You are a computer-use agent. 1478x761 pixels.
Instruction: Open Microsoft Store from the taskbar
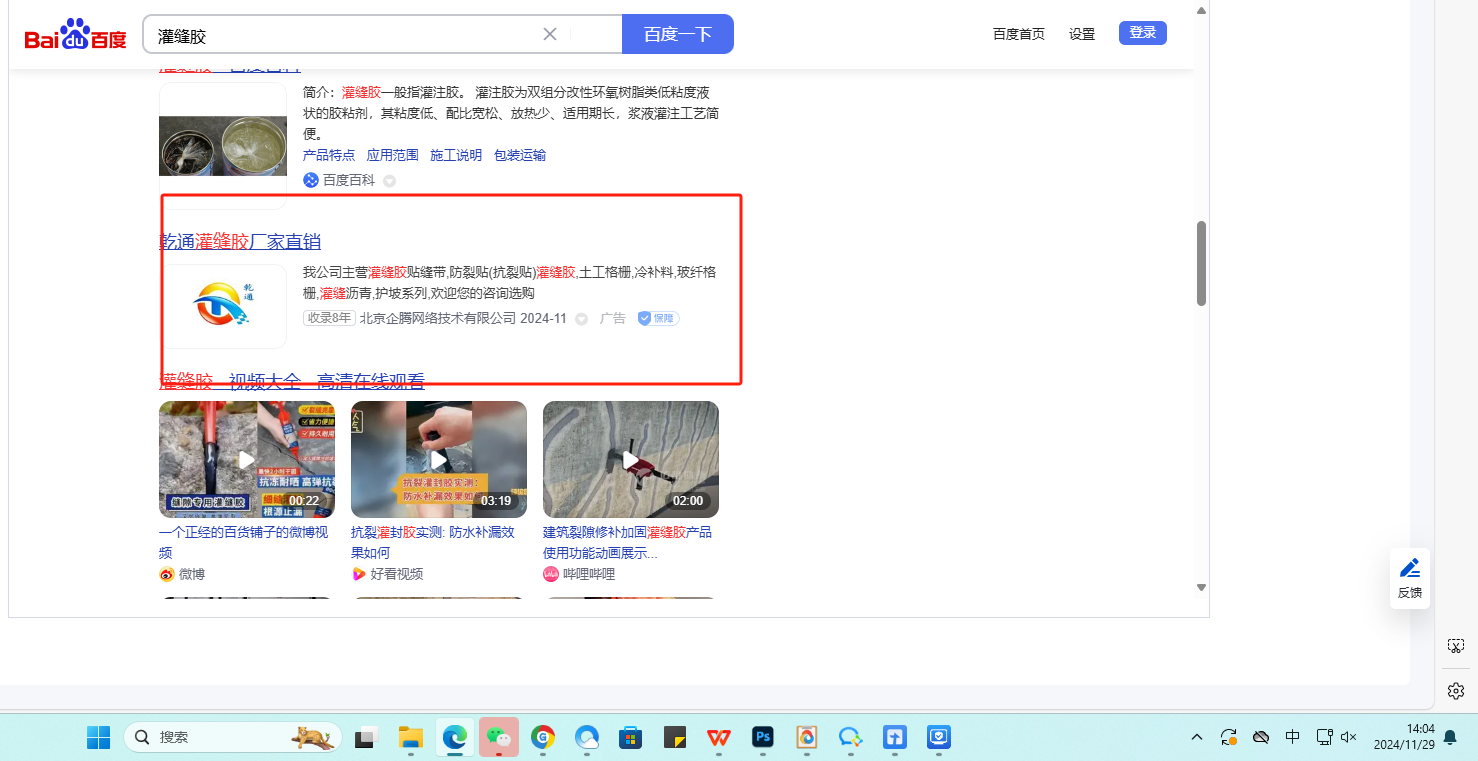click(x=630, y=738)
